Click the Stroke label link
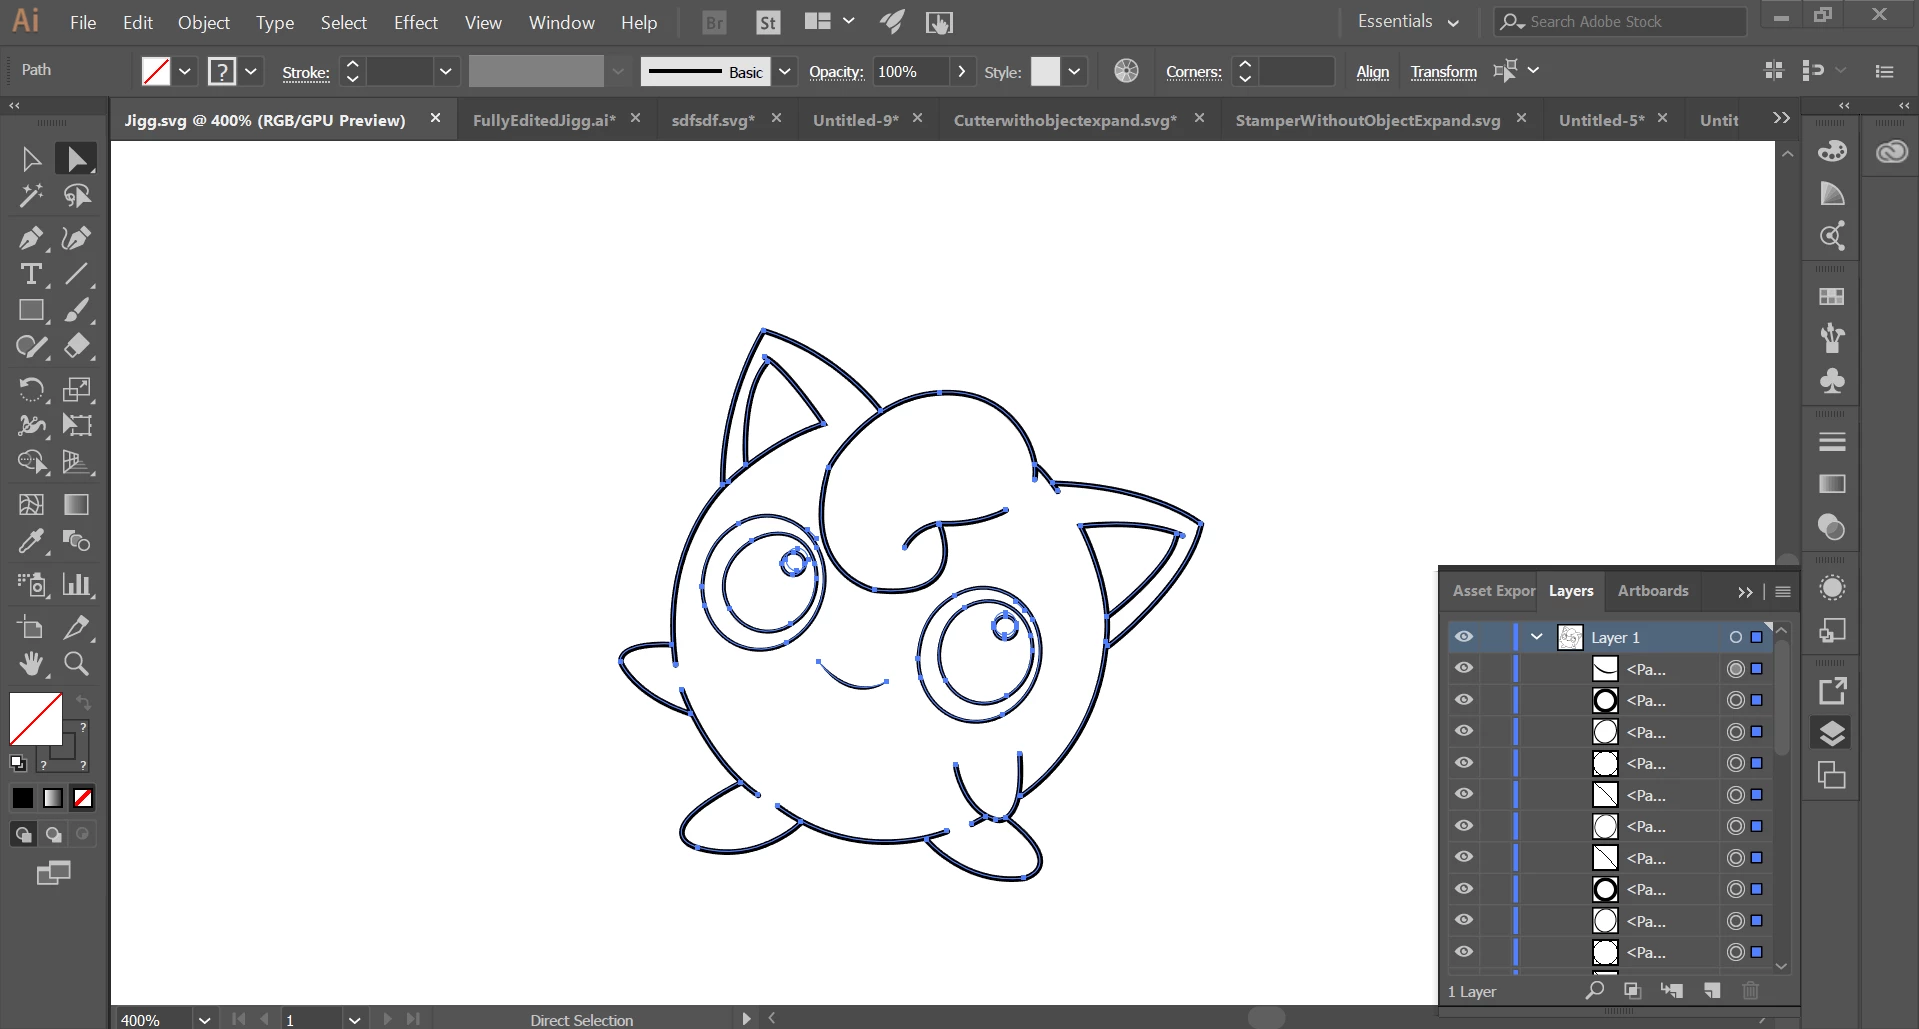Screen dimensions: 1919x1029 tap(306, 72)
